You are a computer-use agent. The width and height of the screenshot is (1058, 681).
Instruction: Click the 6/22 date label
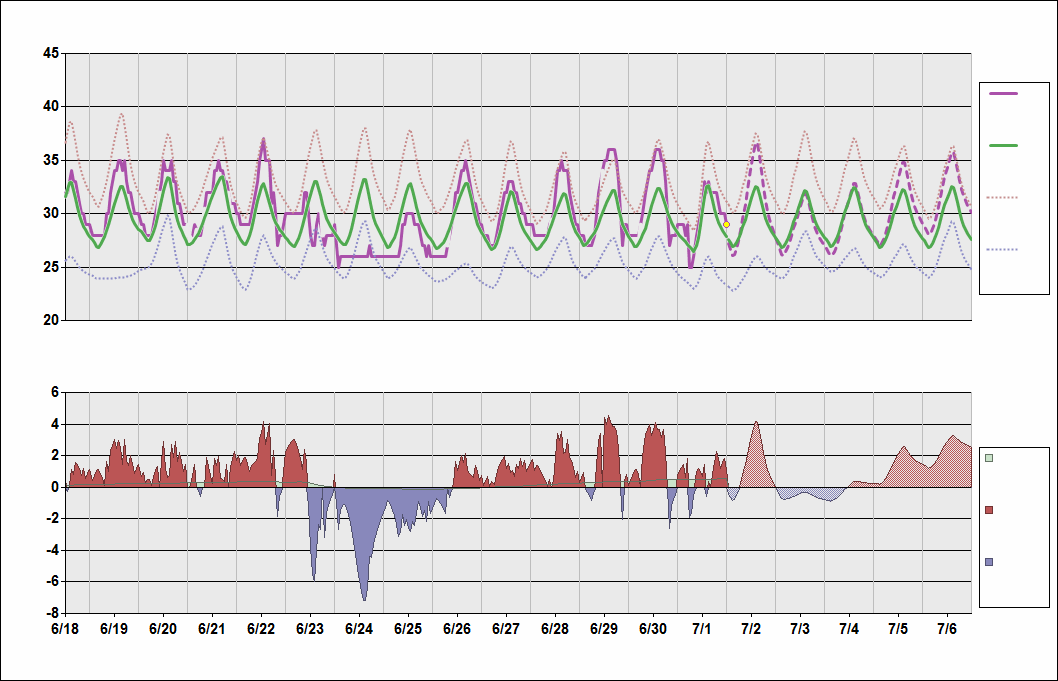(x=261, y=629)
